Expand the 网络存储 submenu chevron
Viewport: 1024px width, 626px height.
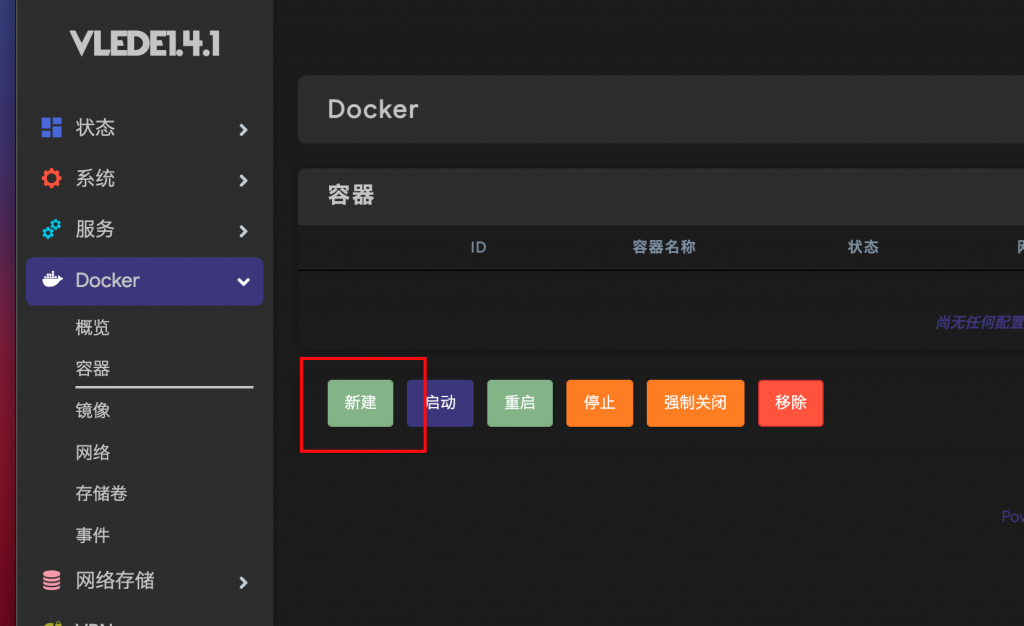pos(243,582)
